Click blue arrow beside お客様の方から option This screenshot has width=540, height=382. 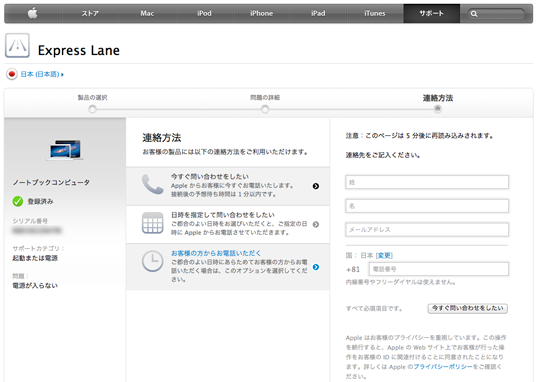pyautogui.click(x=316, y=267)
